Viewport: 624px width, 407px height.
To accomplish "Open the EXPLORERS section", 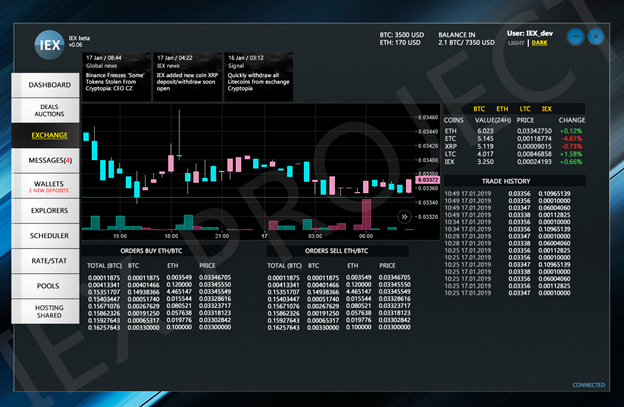I will [x=45, y=210].
